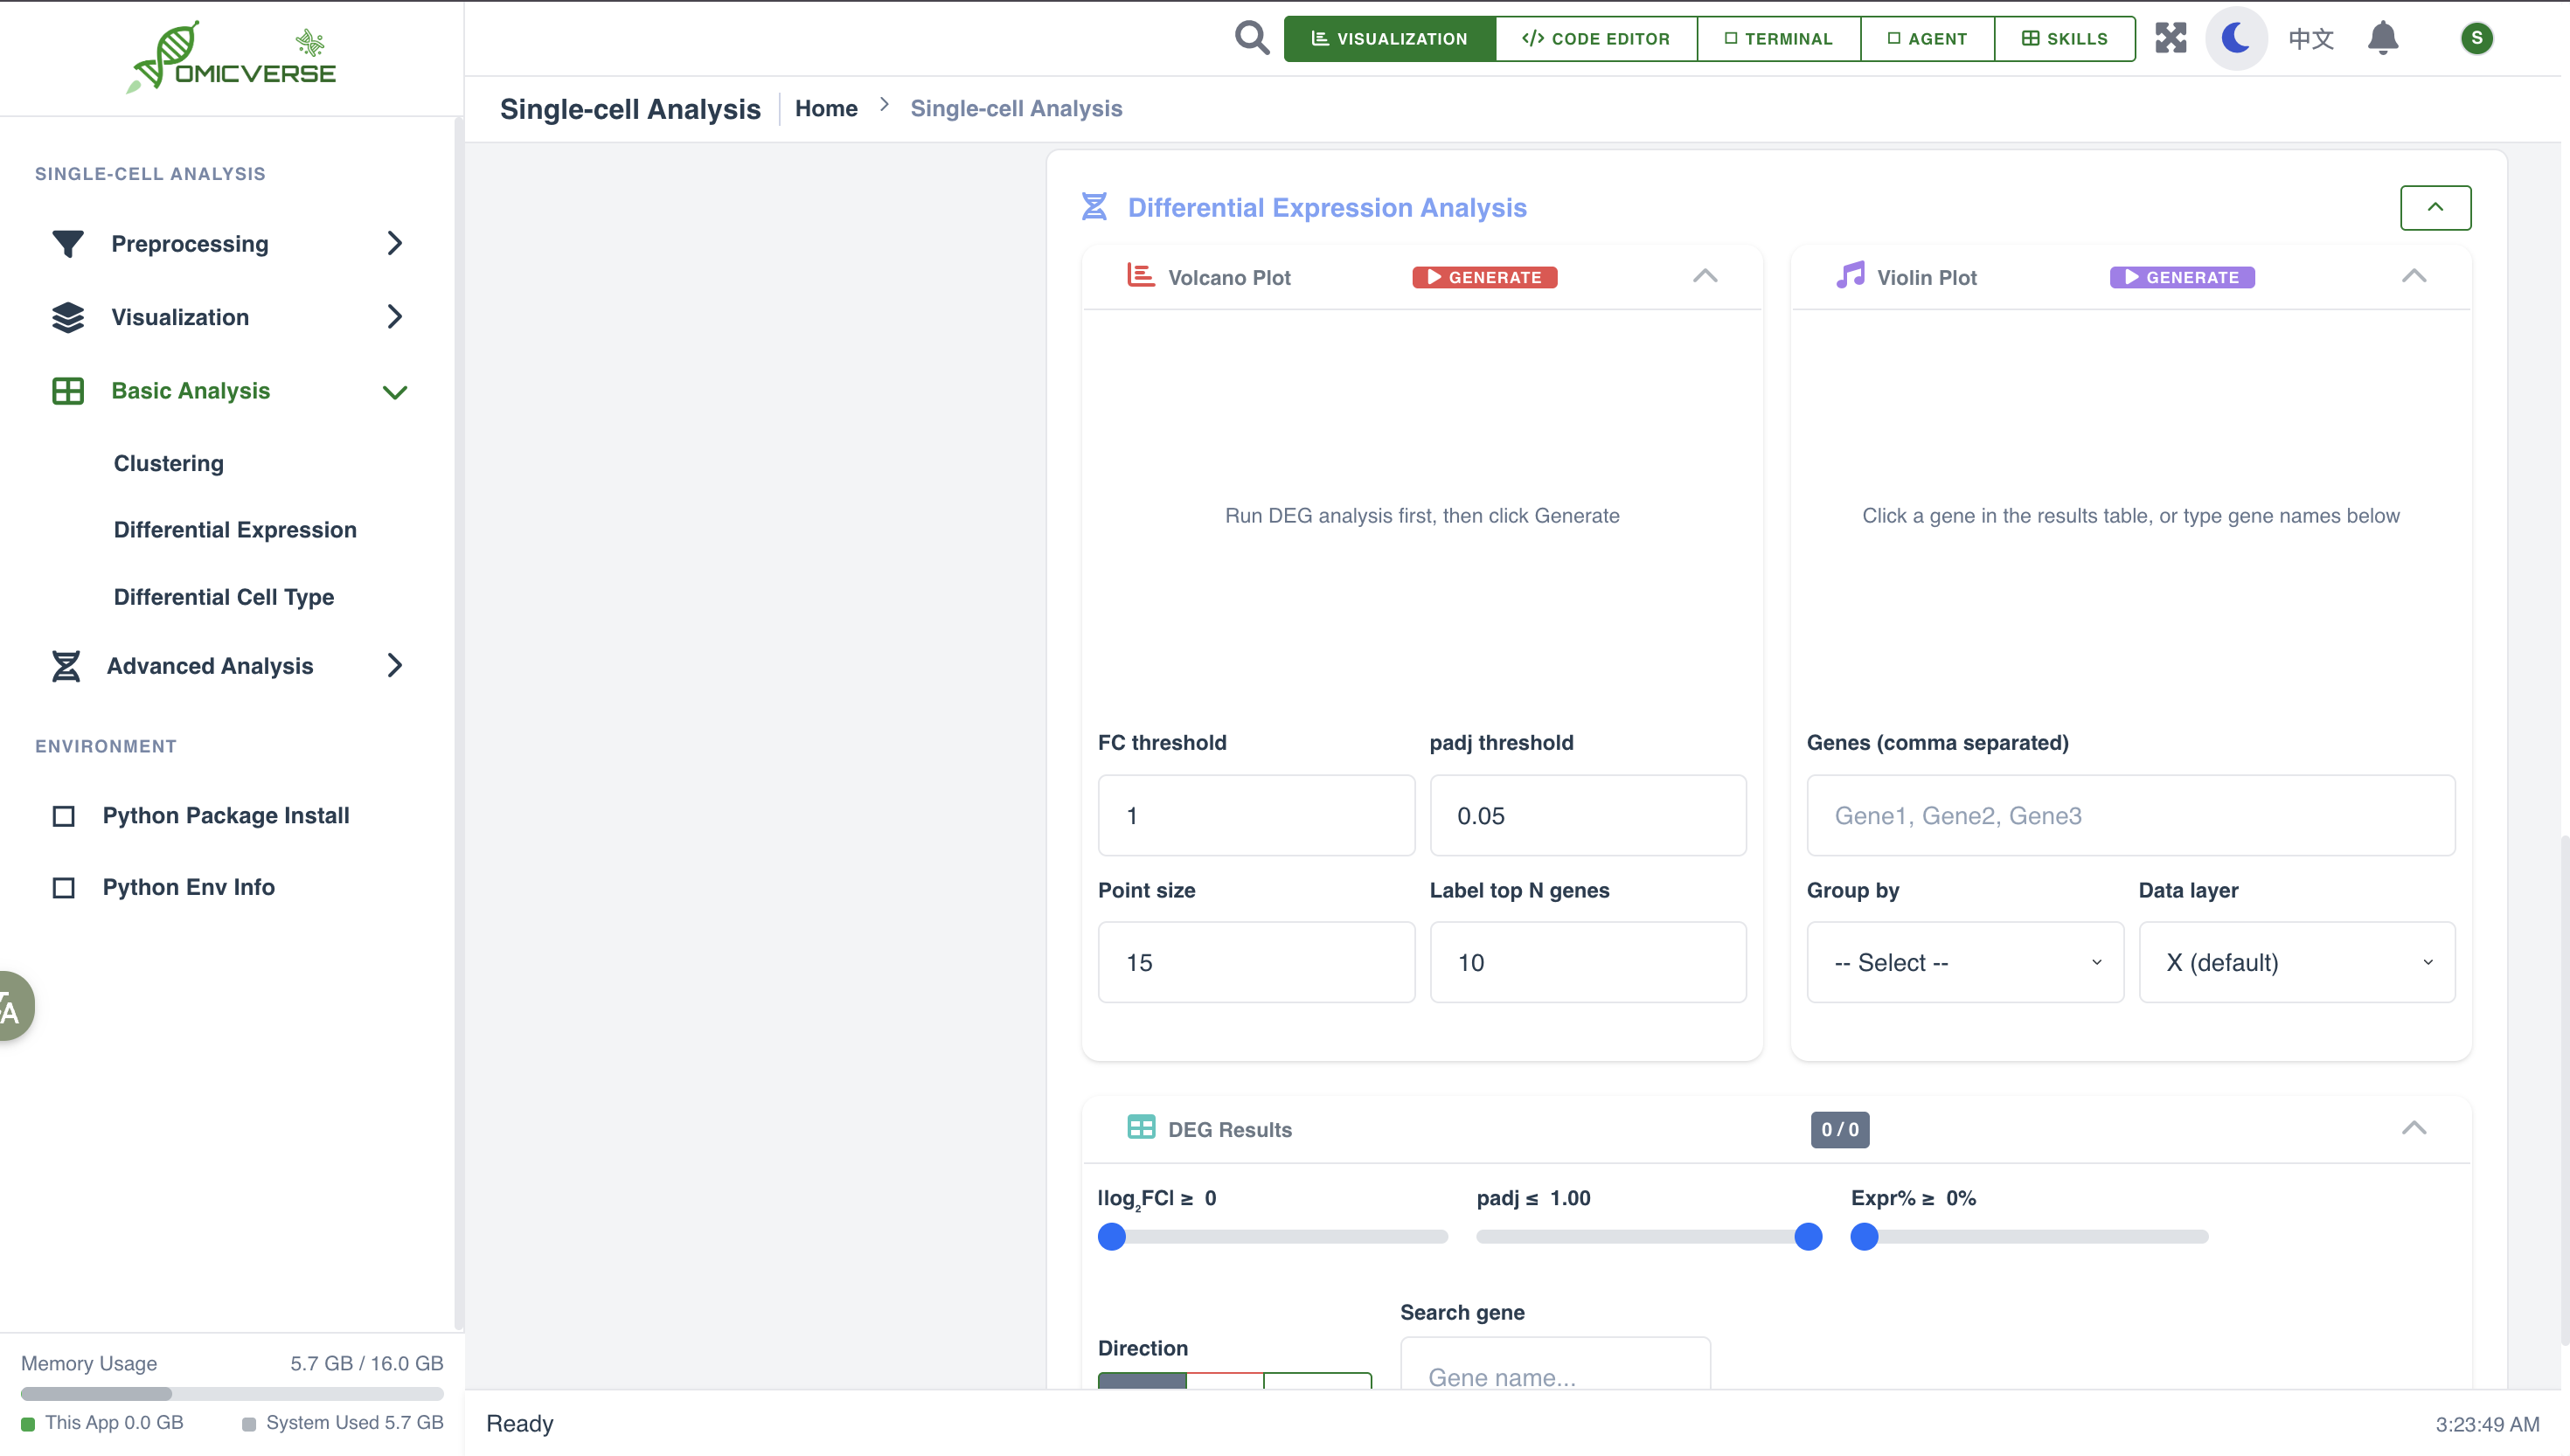Click the fullscreen expand icon

tap(2171, 38)
